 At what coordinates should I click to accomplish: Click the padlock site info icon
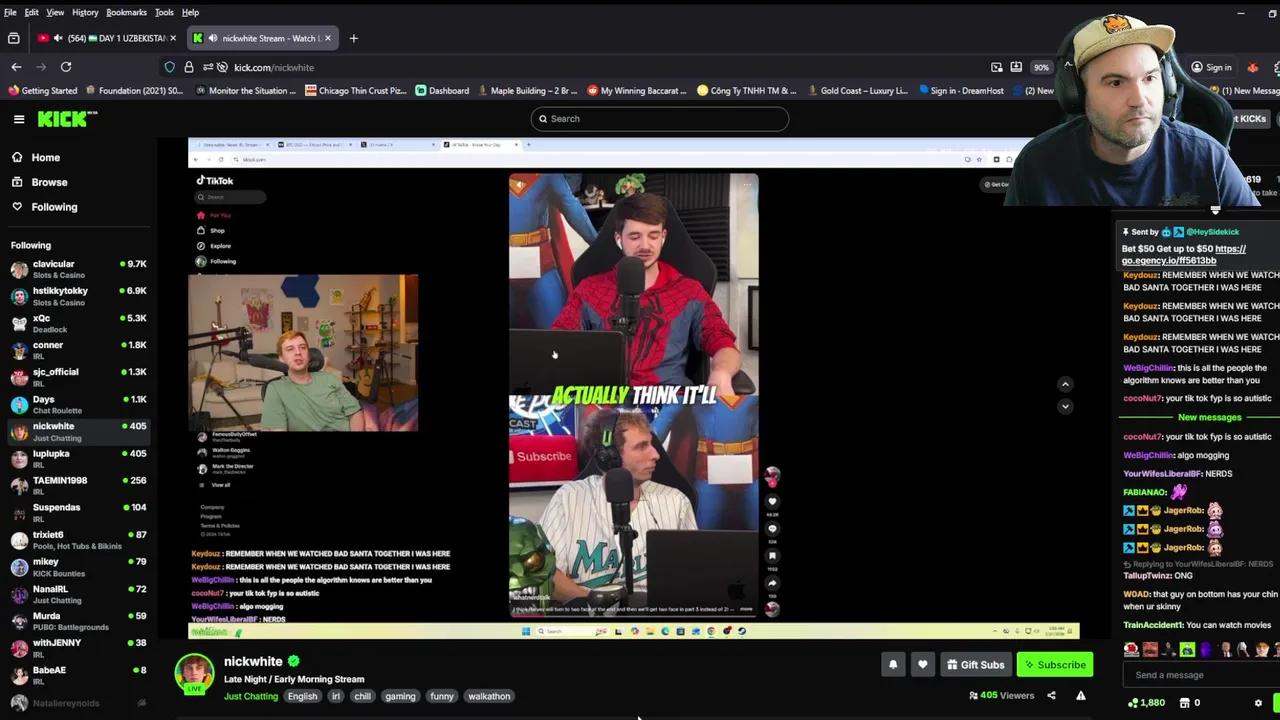coord(188,67)
